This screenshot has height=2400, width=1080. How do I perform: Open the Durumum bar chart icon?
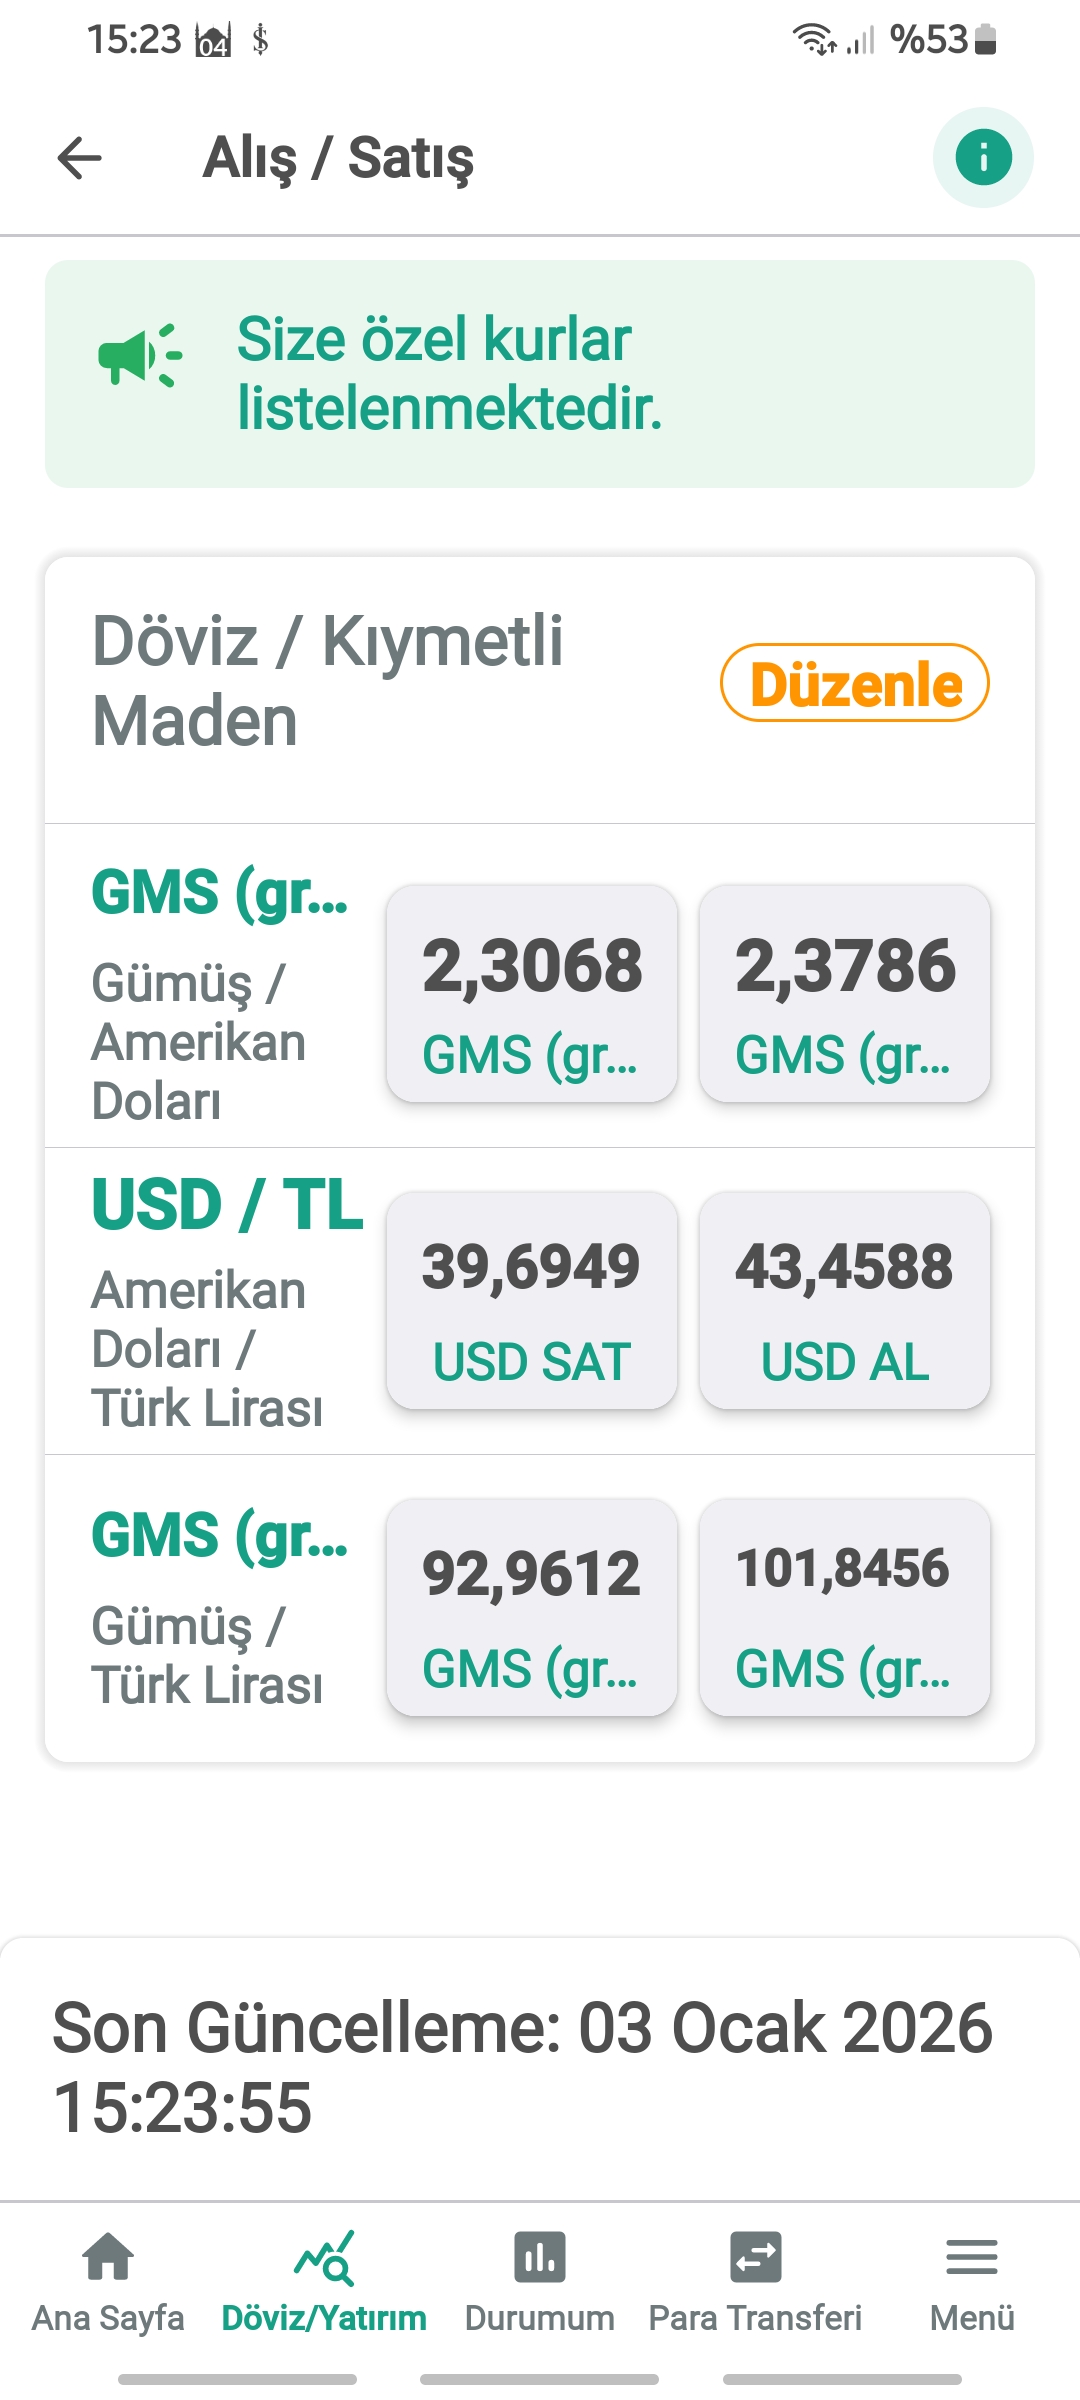click(x=540, y=2257)
